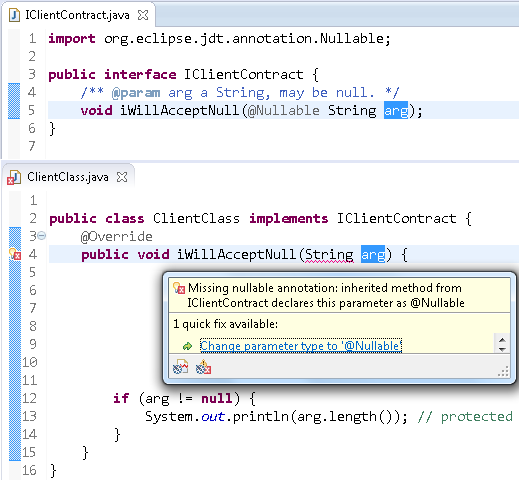Click 'implements' keyword in ClientClass declaration
519x480 pixels.
[x=289, y=219]
